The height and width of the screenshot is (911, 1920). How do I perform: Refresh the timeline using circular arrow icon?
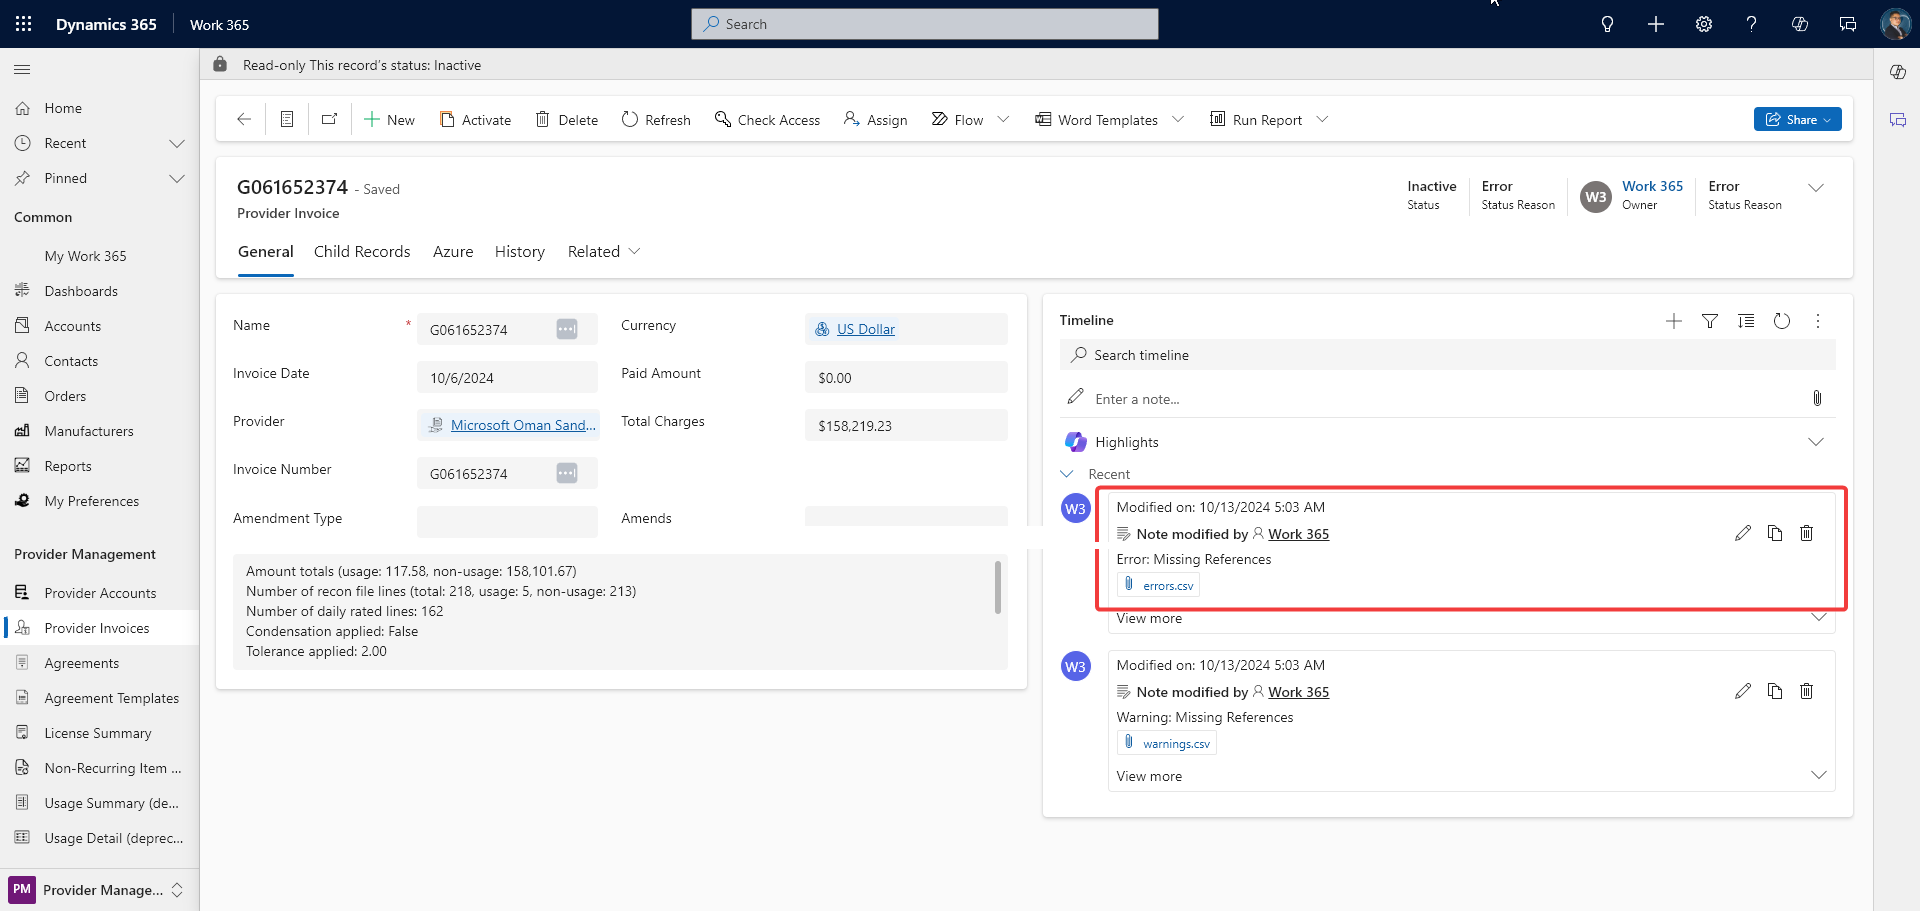click(1782, 321)
